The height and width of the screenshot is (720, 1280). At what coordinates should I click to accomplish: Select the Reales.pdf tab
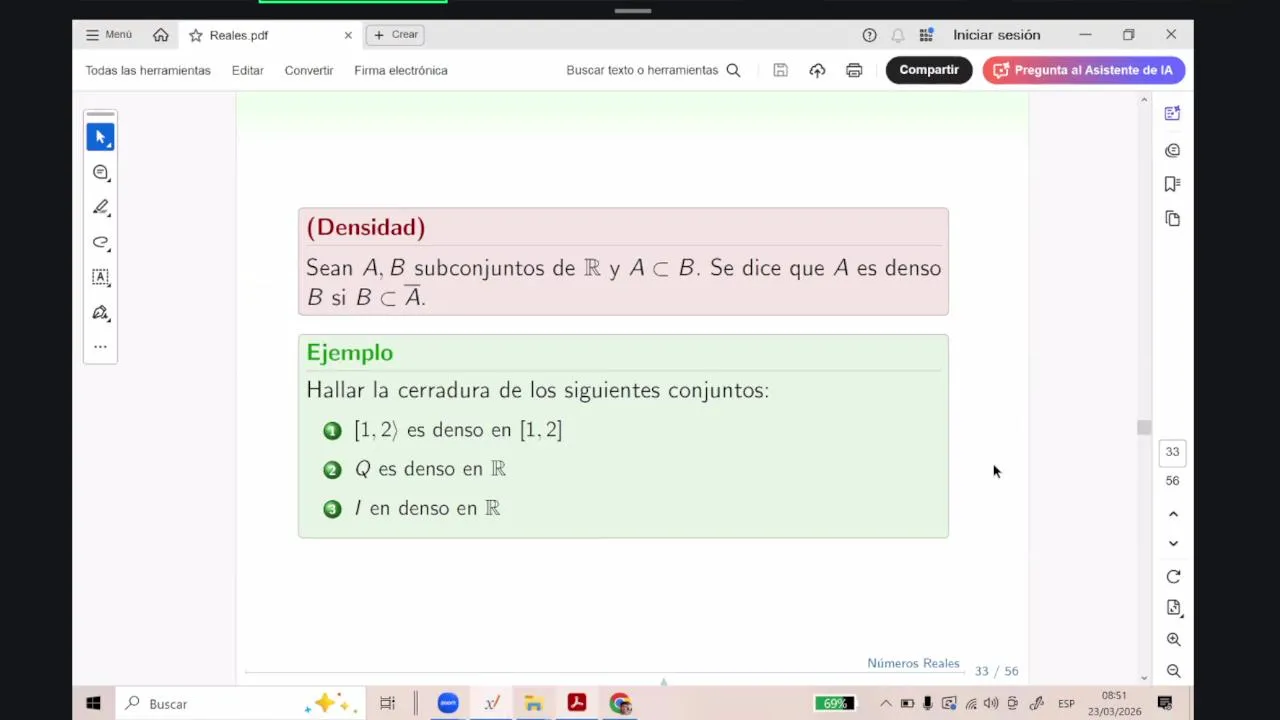click(270, 35)
